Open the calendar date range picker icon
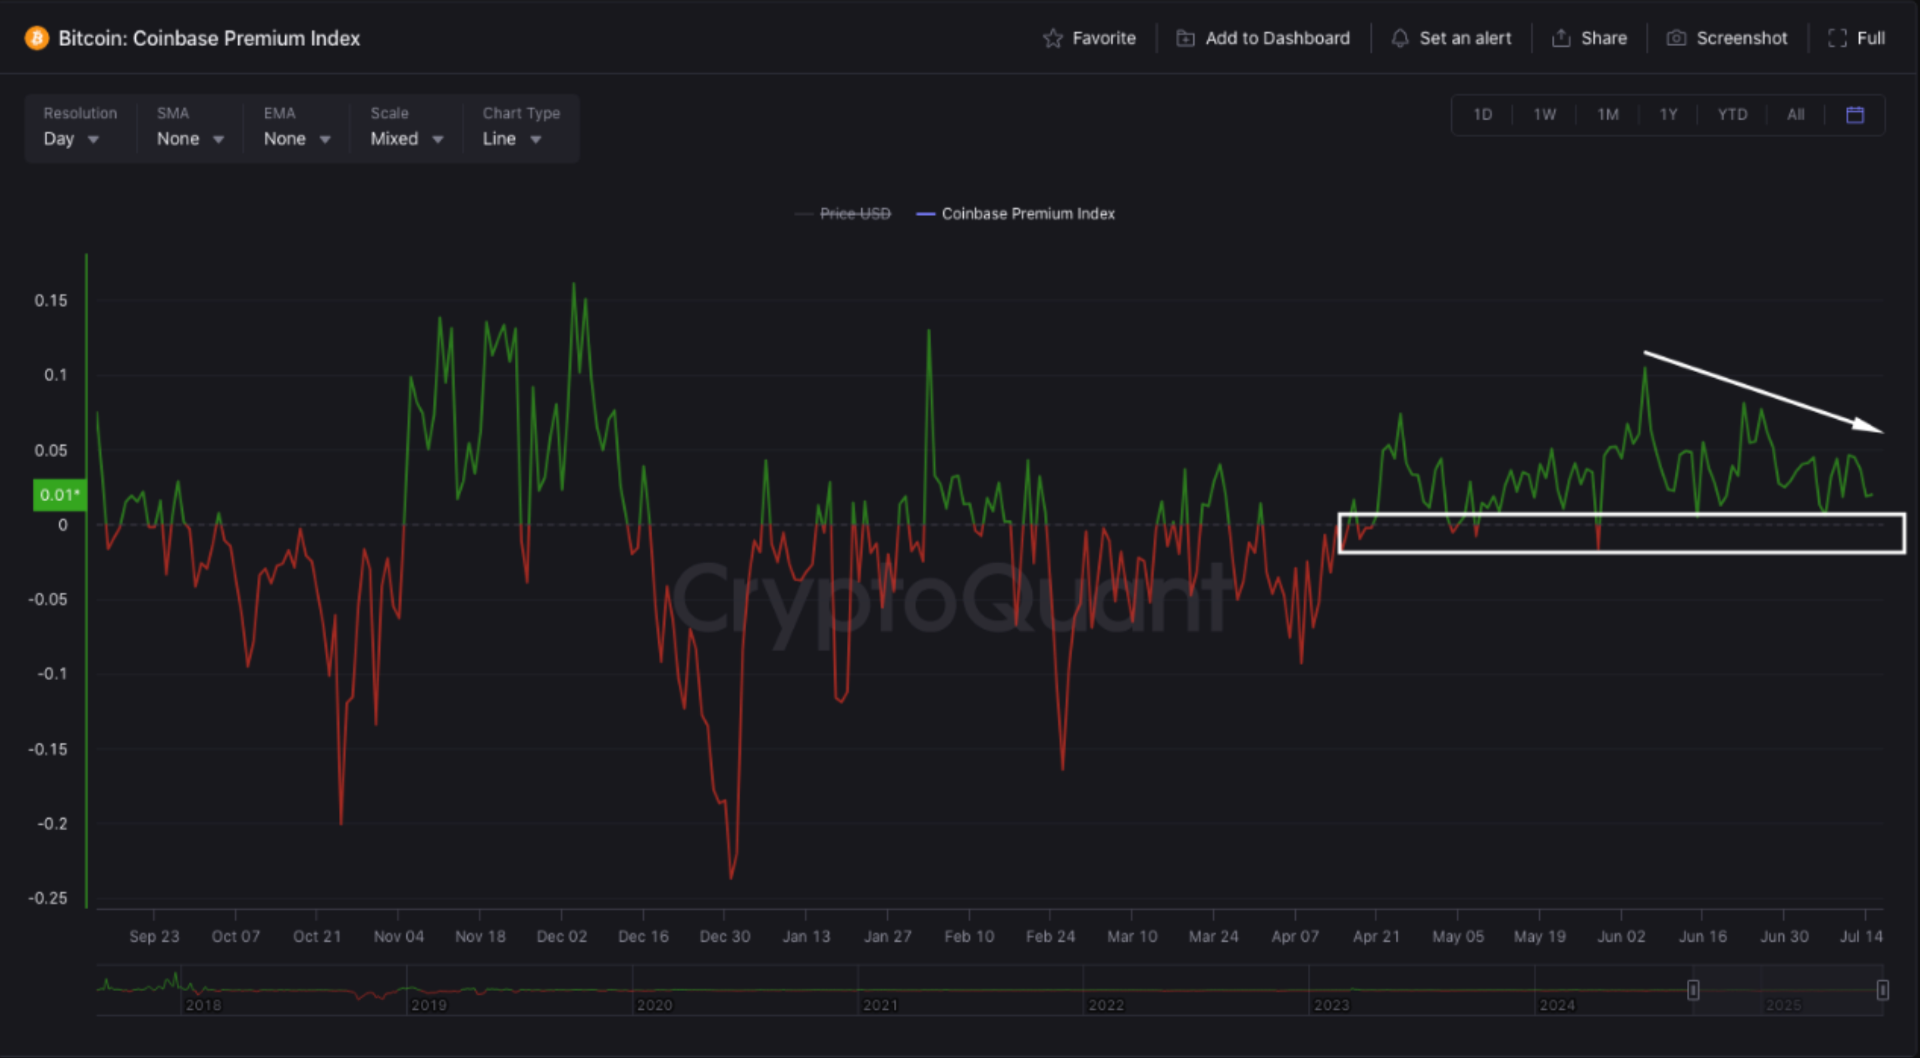Screen dimensions: 1920x1058 point(1855,114)
